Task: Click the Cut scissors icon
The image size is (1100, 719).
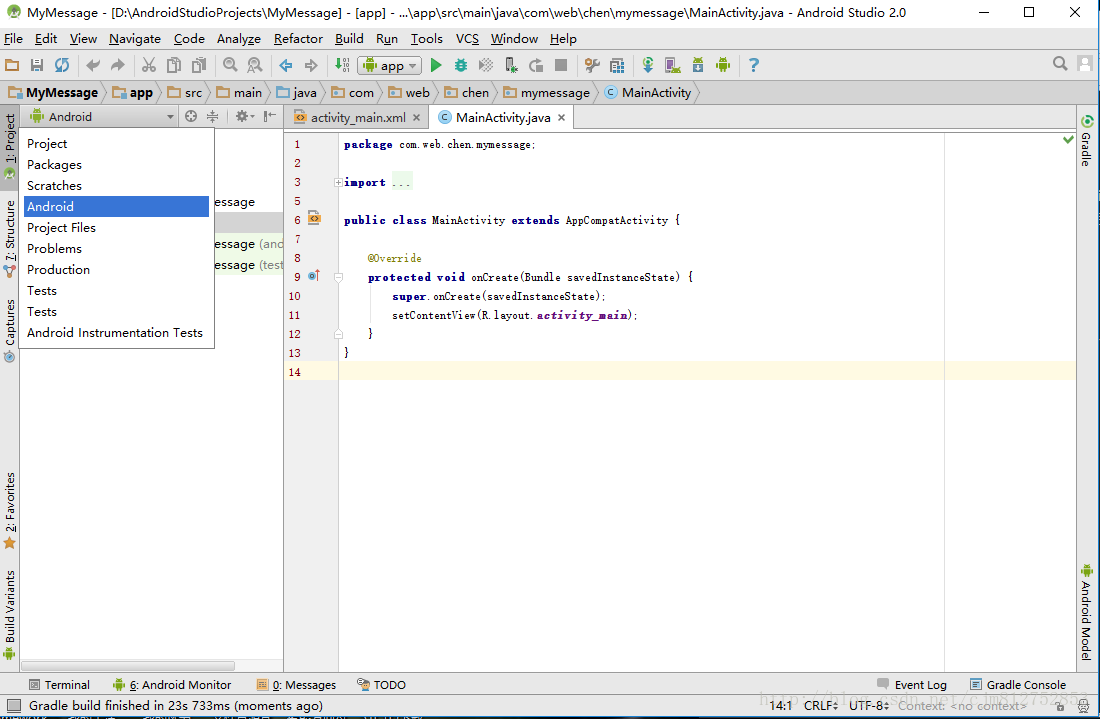Action: pyautogui.click(x=149, y=65)
